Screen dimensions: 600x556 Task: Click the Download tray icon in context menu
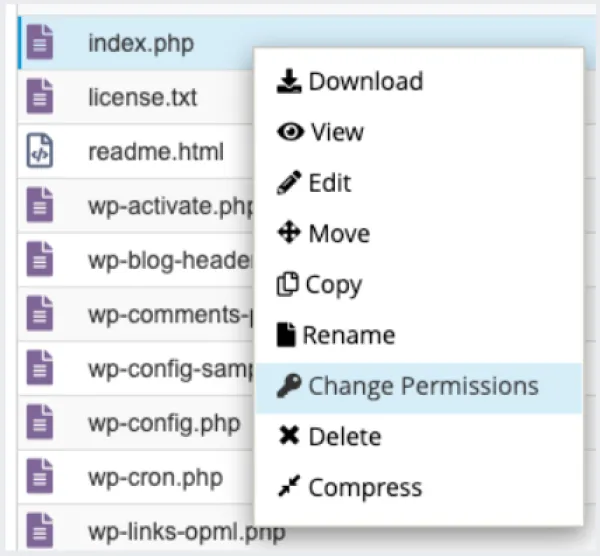coord(289,81)
